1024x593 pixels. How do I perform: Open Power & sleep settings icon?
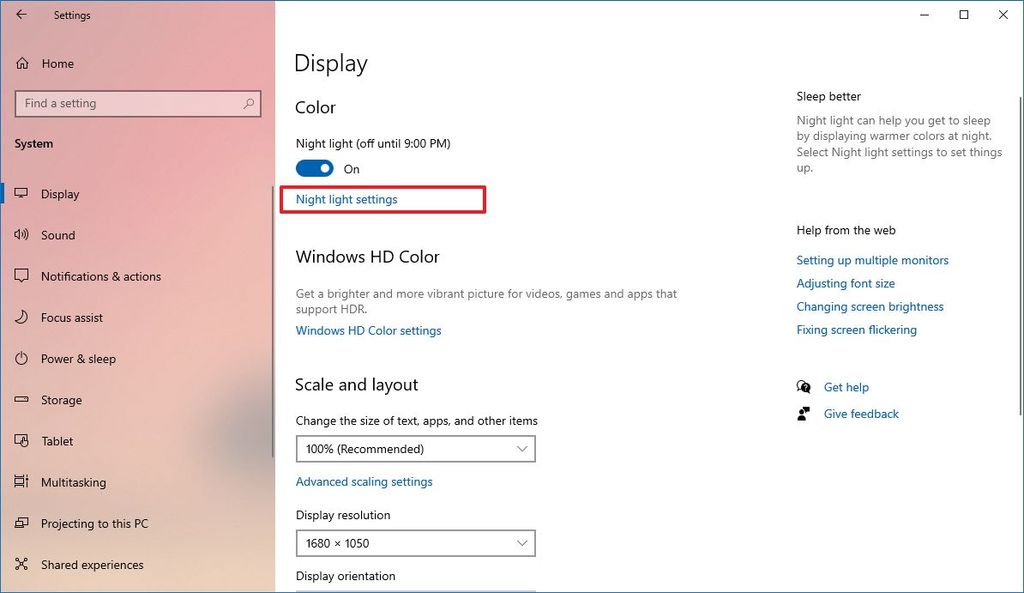21,358
